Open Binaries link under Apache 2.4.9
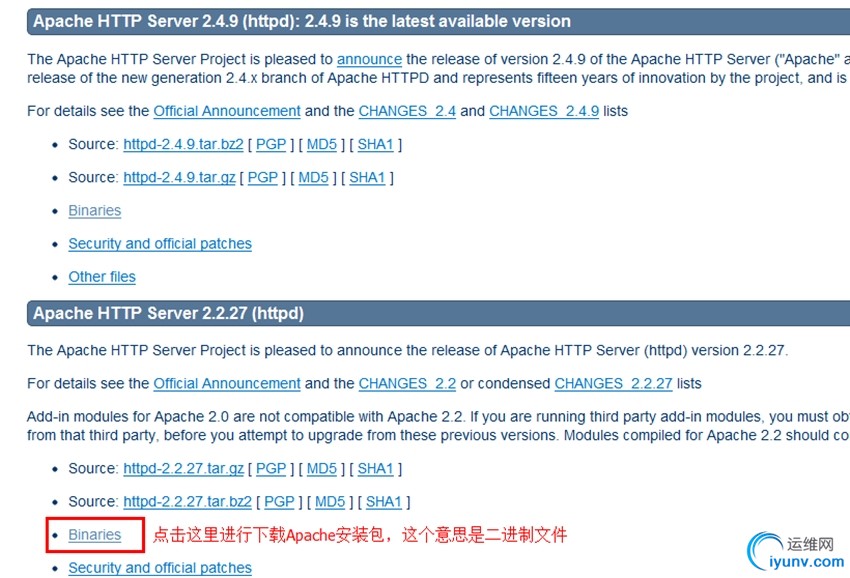The image size is (850, 578). [x=95, y=211]
